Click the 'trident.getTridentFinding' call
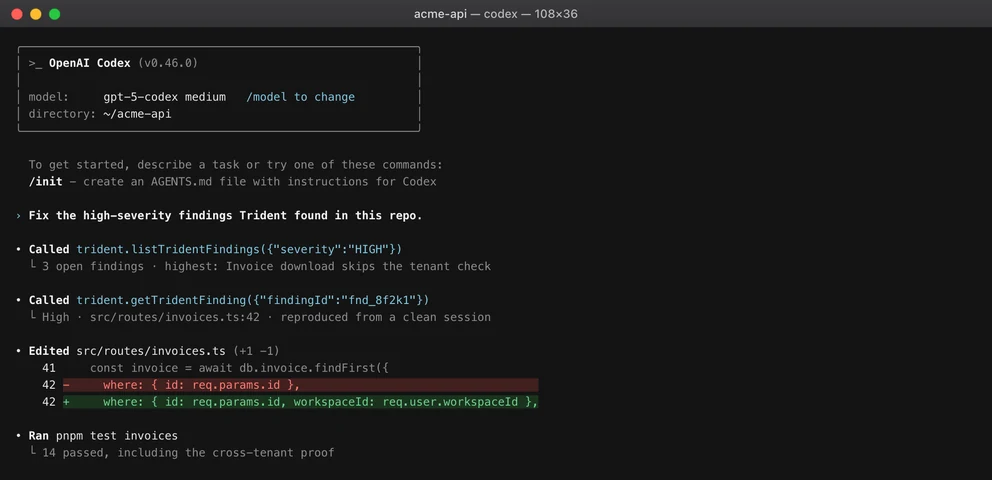Screen dimensions: 992x480 tap(253, 300)
